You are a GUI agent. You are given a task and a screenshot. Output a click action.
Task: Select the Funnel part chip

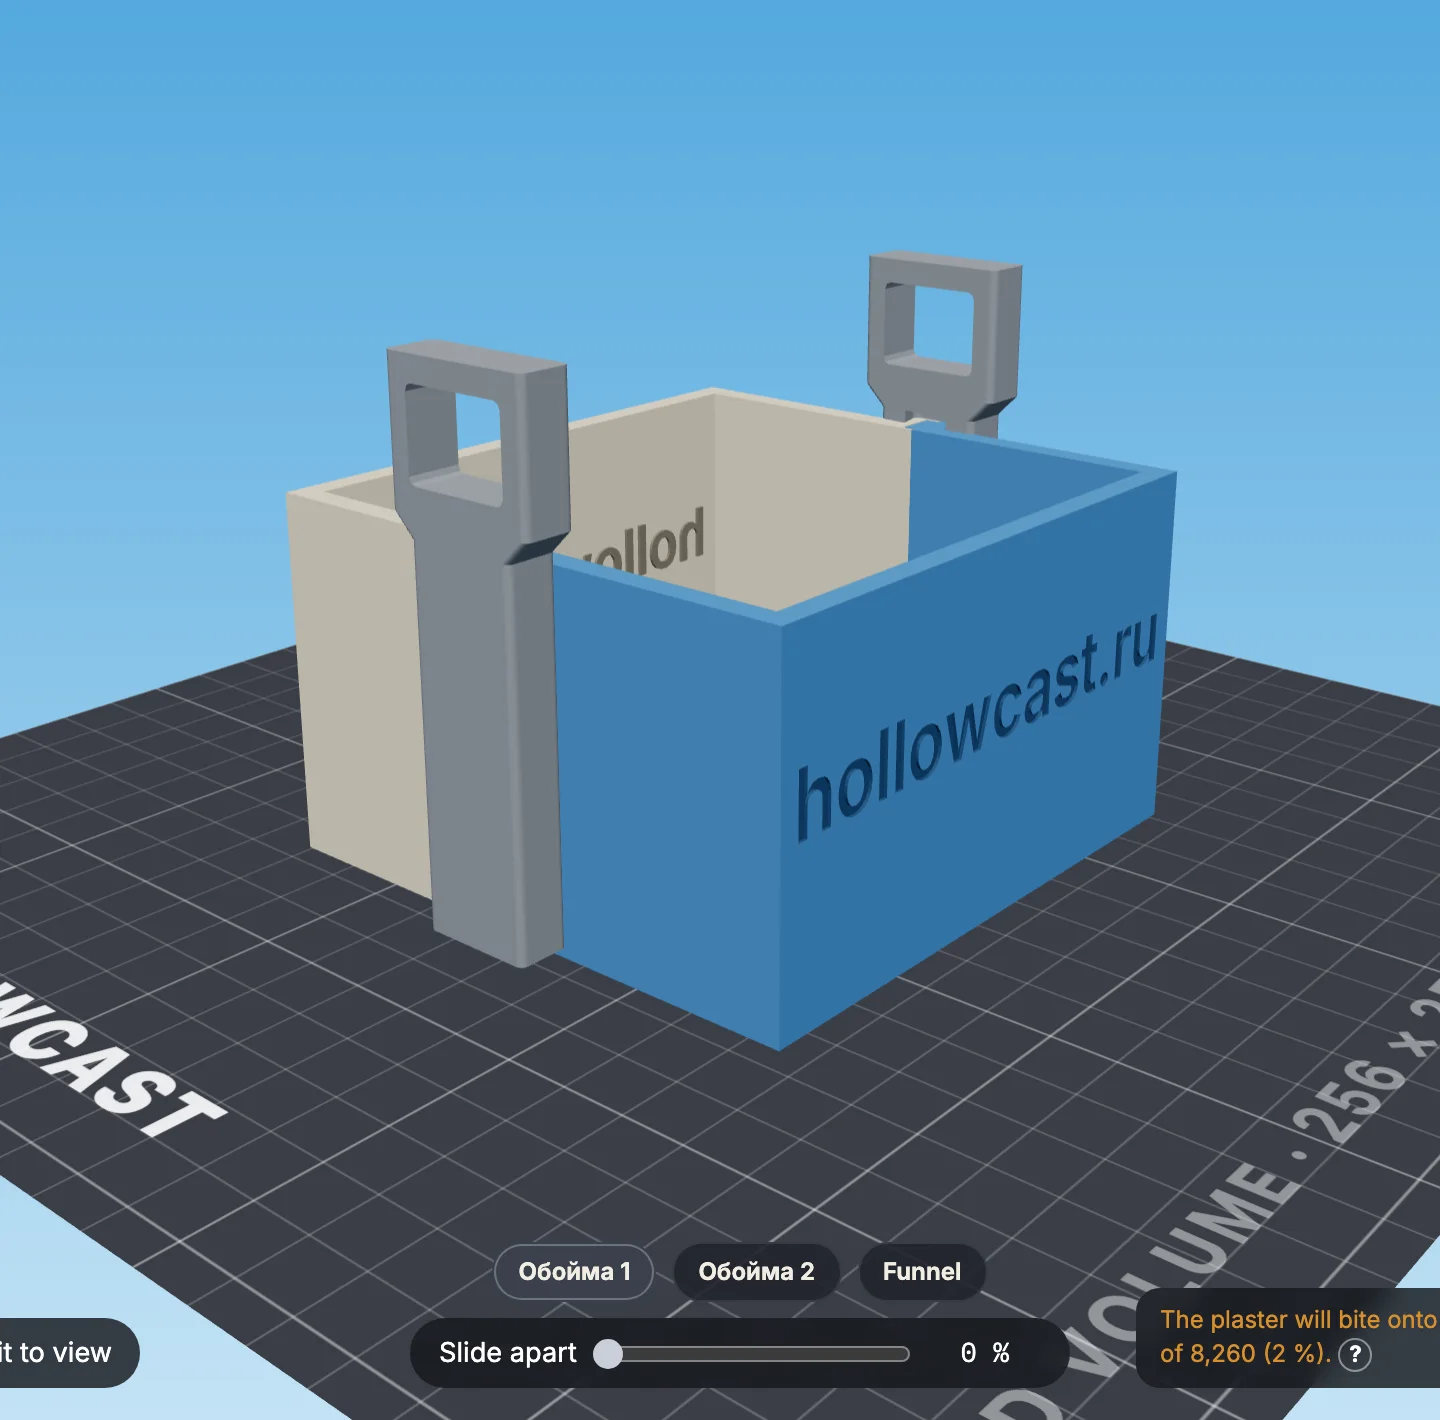coord(922,1272)
